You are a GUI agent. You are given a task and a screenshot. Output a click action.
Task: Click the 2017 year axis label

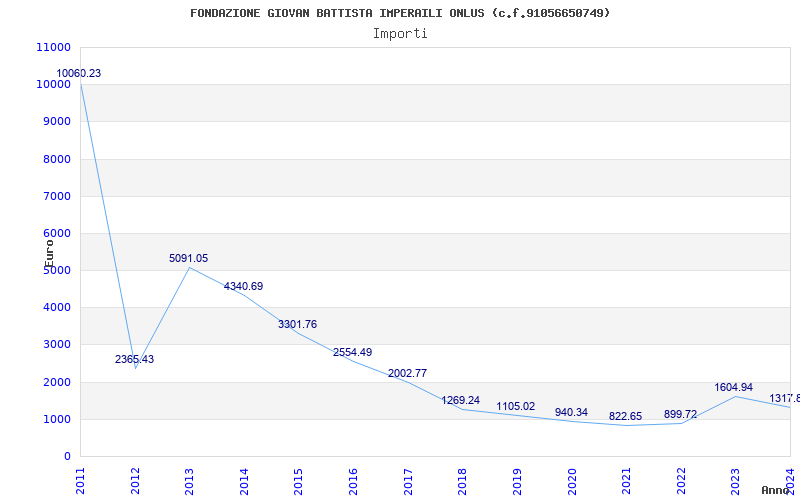tap(408, 482)
